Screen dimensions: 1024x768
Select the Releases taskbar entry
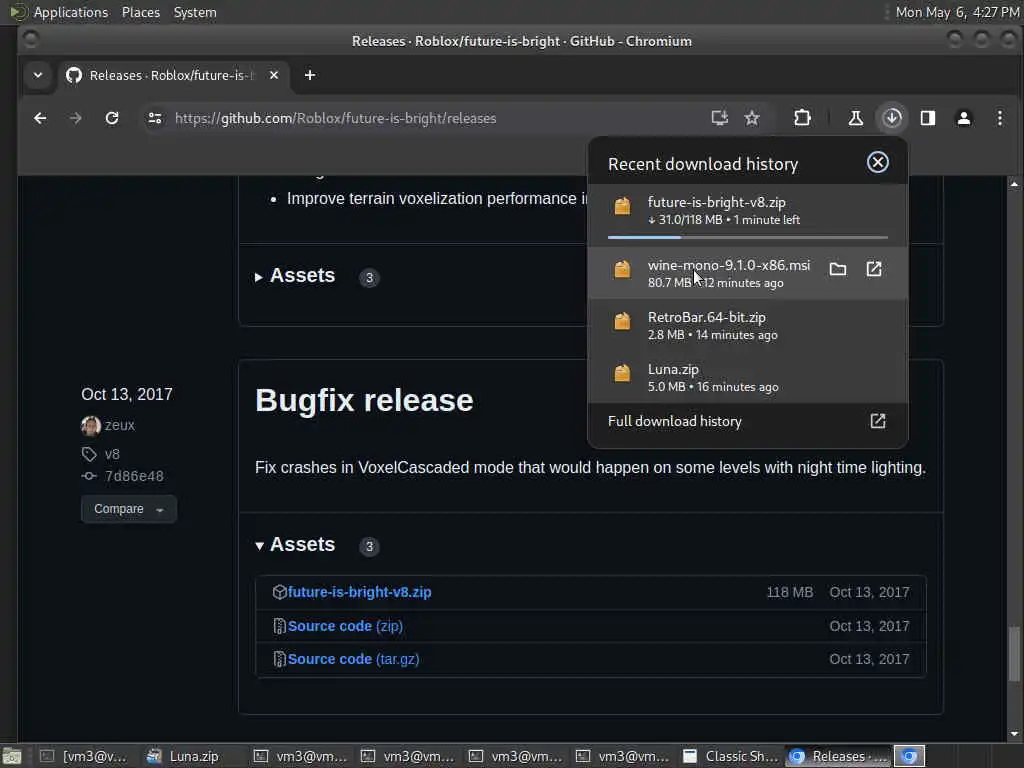tap(837, 756)
